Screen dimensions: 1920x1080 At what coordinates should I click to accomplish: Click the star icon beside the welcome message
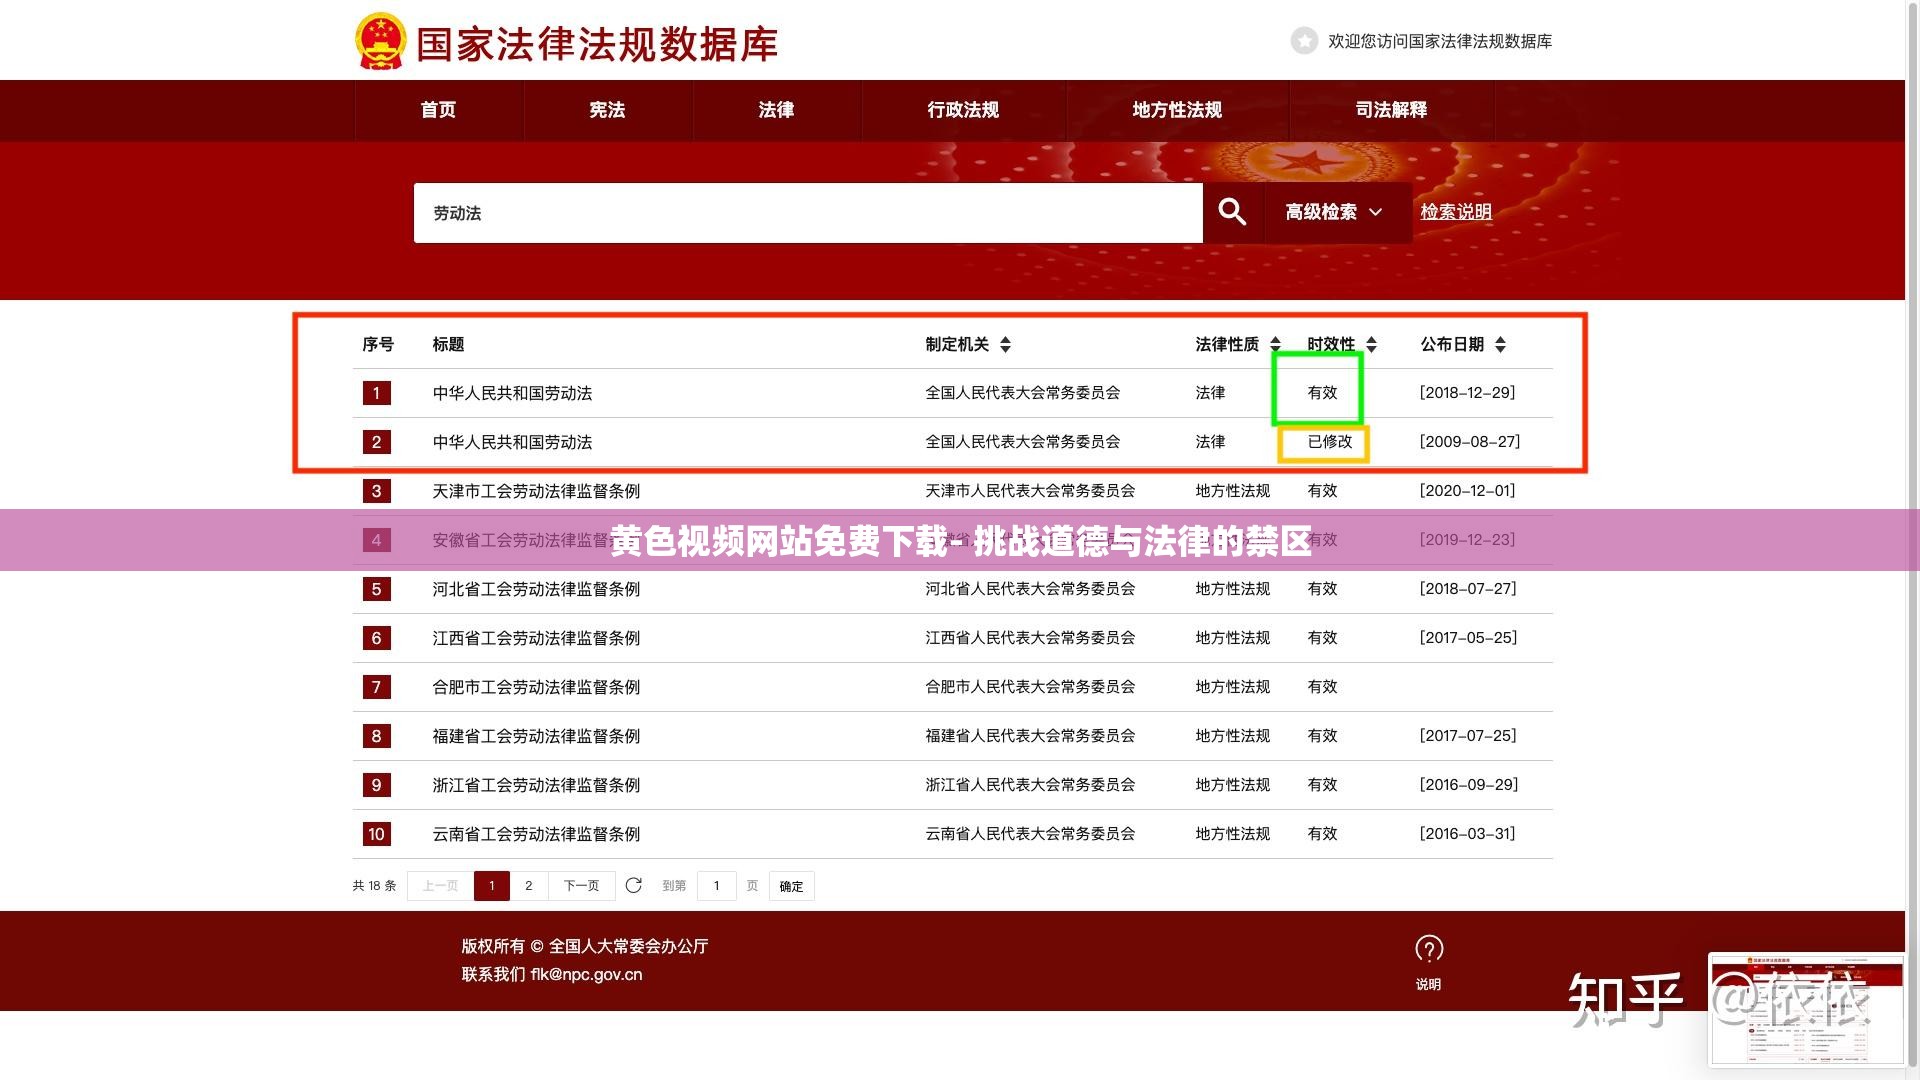1304,41
